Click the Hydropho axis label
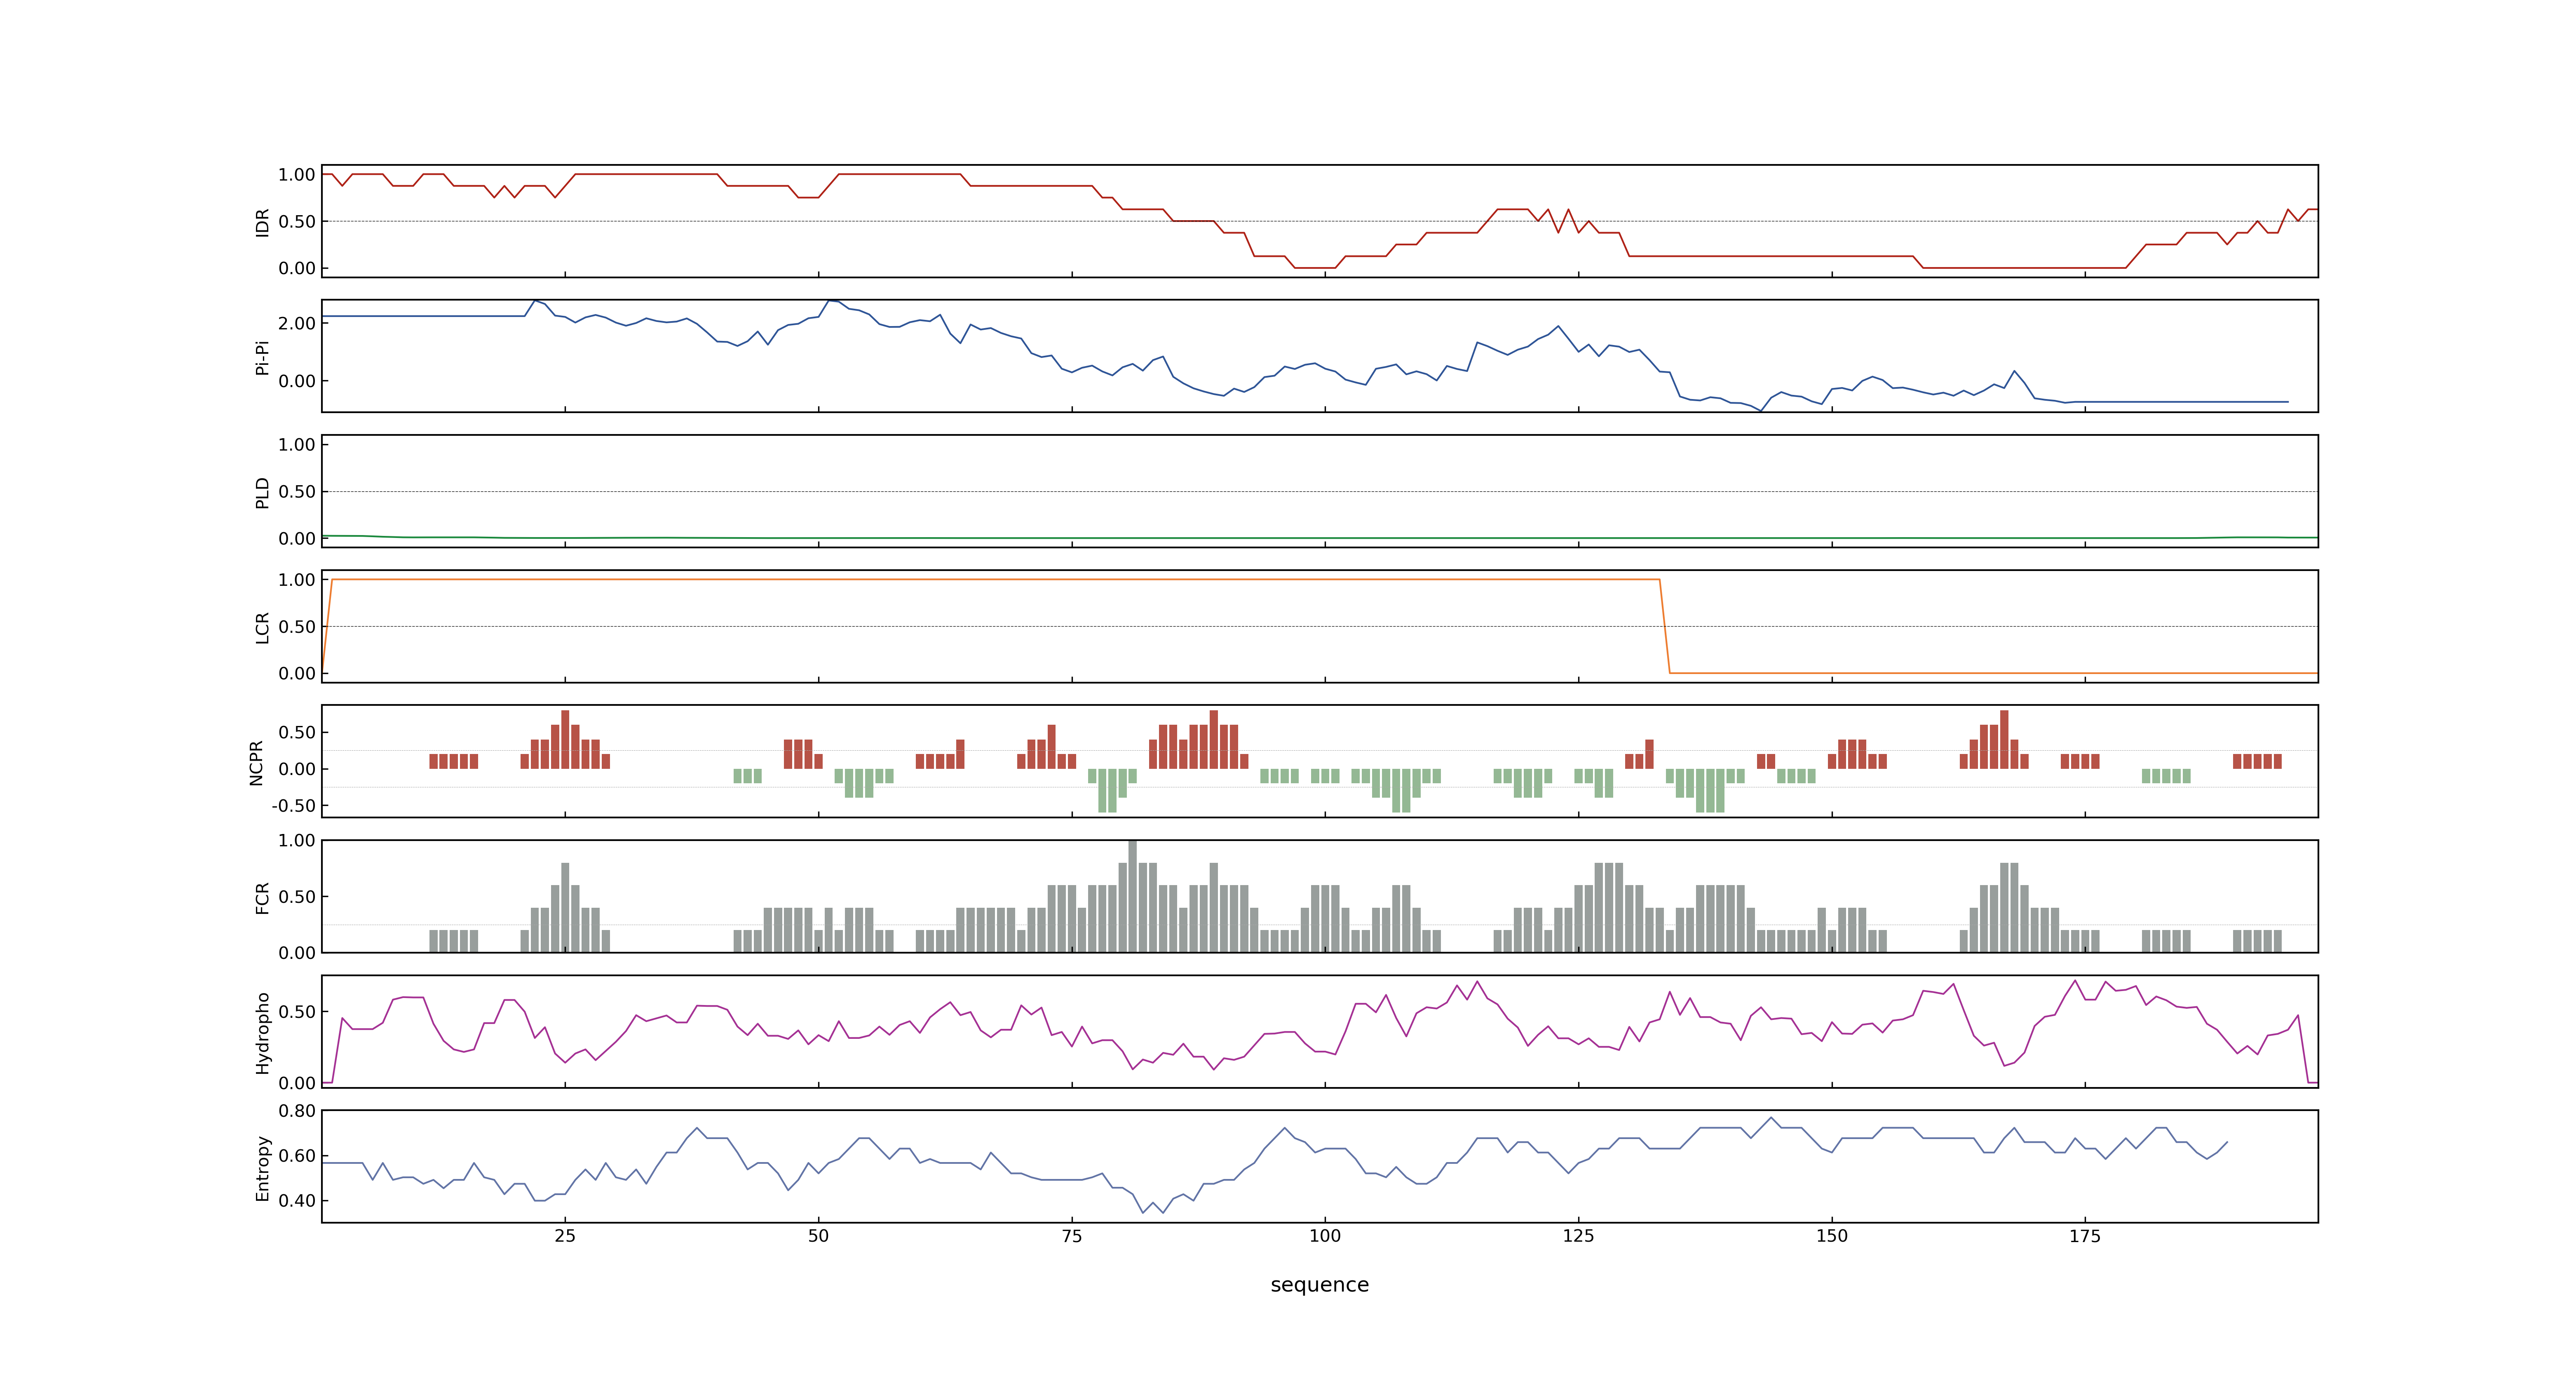Image resolution: width=2576 pixels, height=1374 pixels. 263,1033
